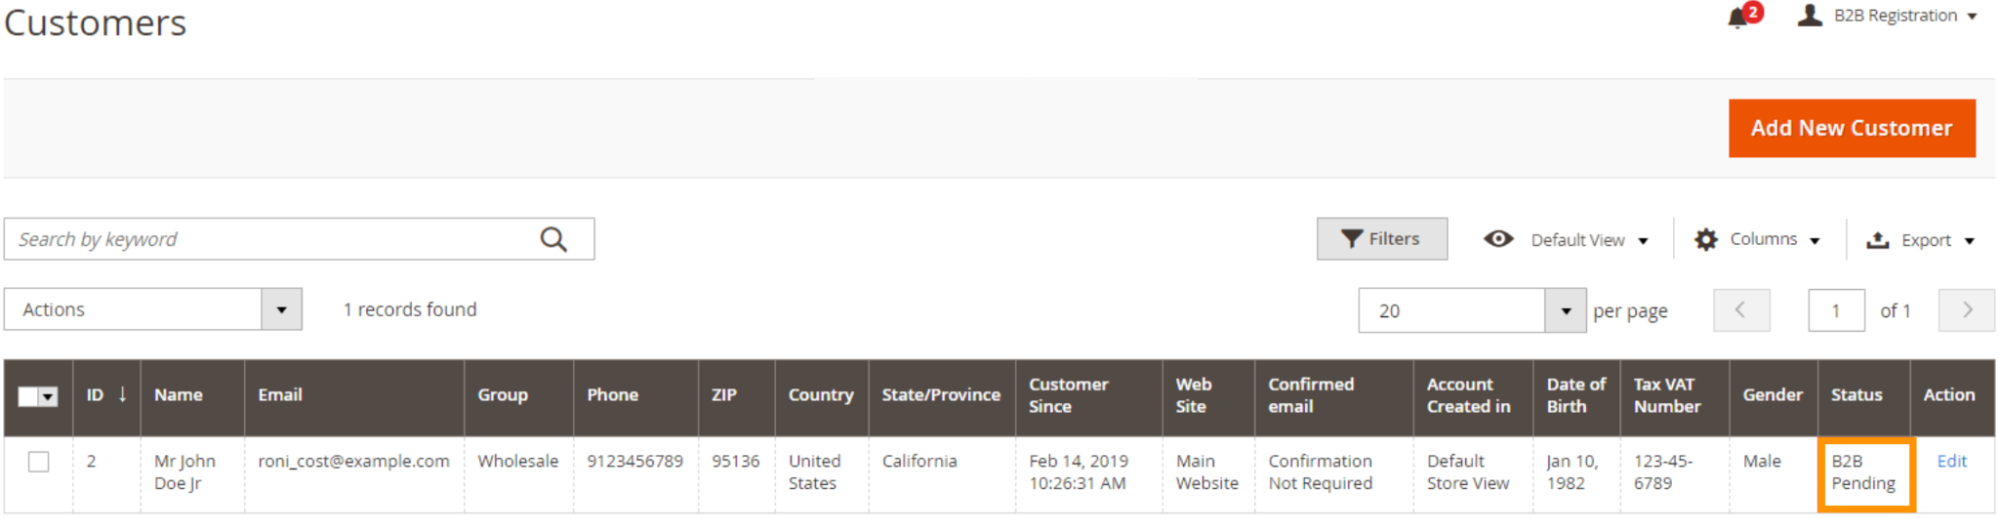This screenshot has width=1999, height=518.
Task: Toggle the select-all checkbox in header
Action: (x=29, y=397)
